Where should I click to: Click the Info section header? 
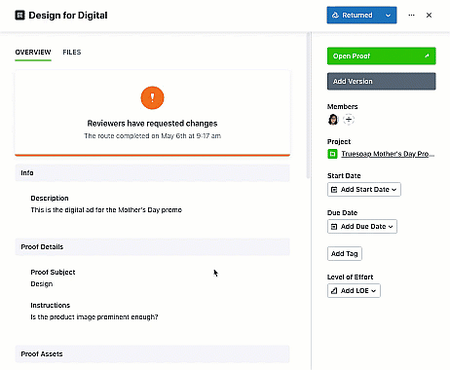152,173
